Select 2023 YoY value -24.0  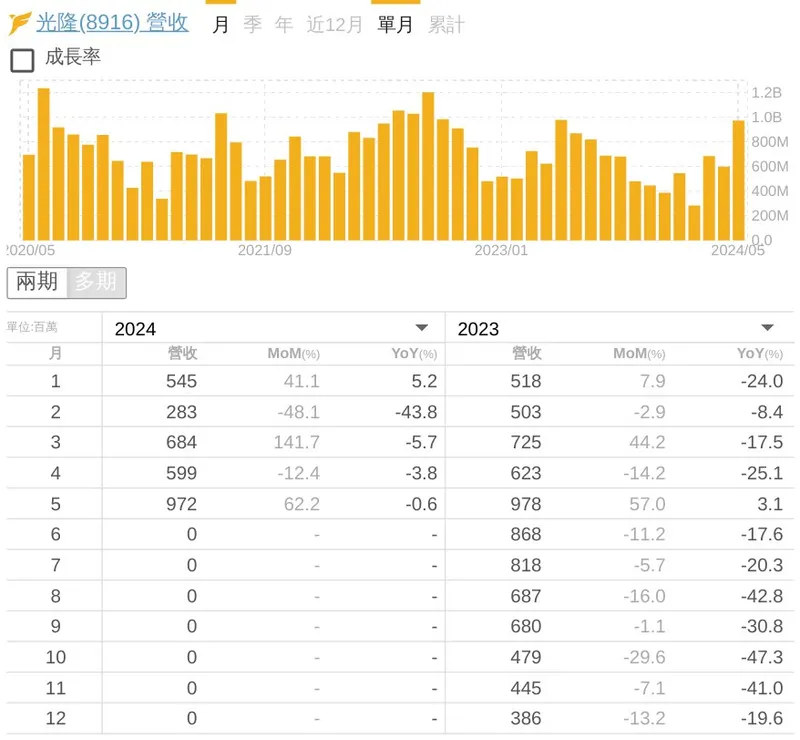[x=762, y=381]
